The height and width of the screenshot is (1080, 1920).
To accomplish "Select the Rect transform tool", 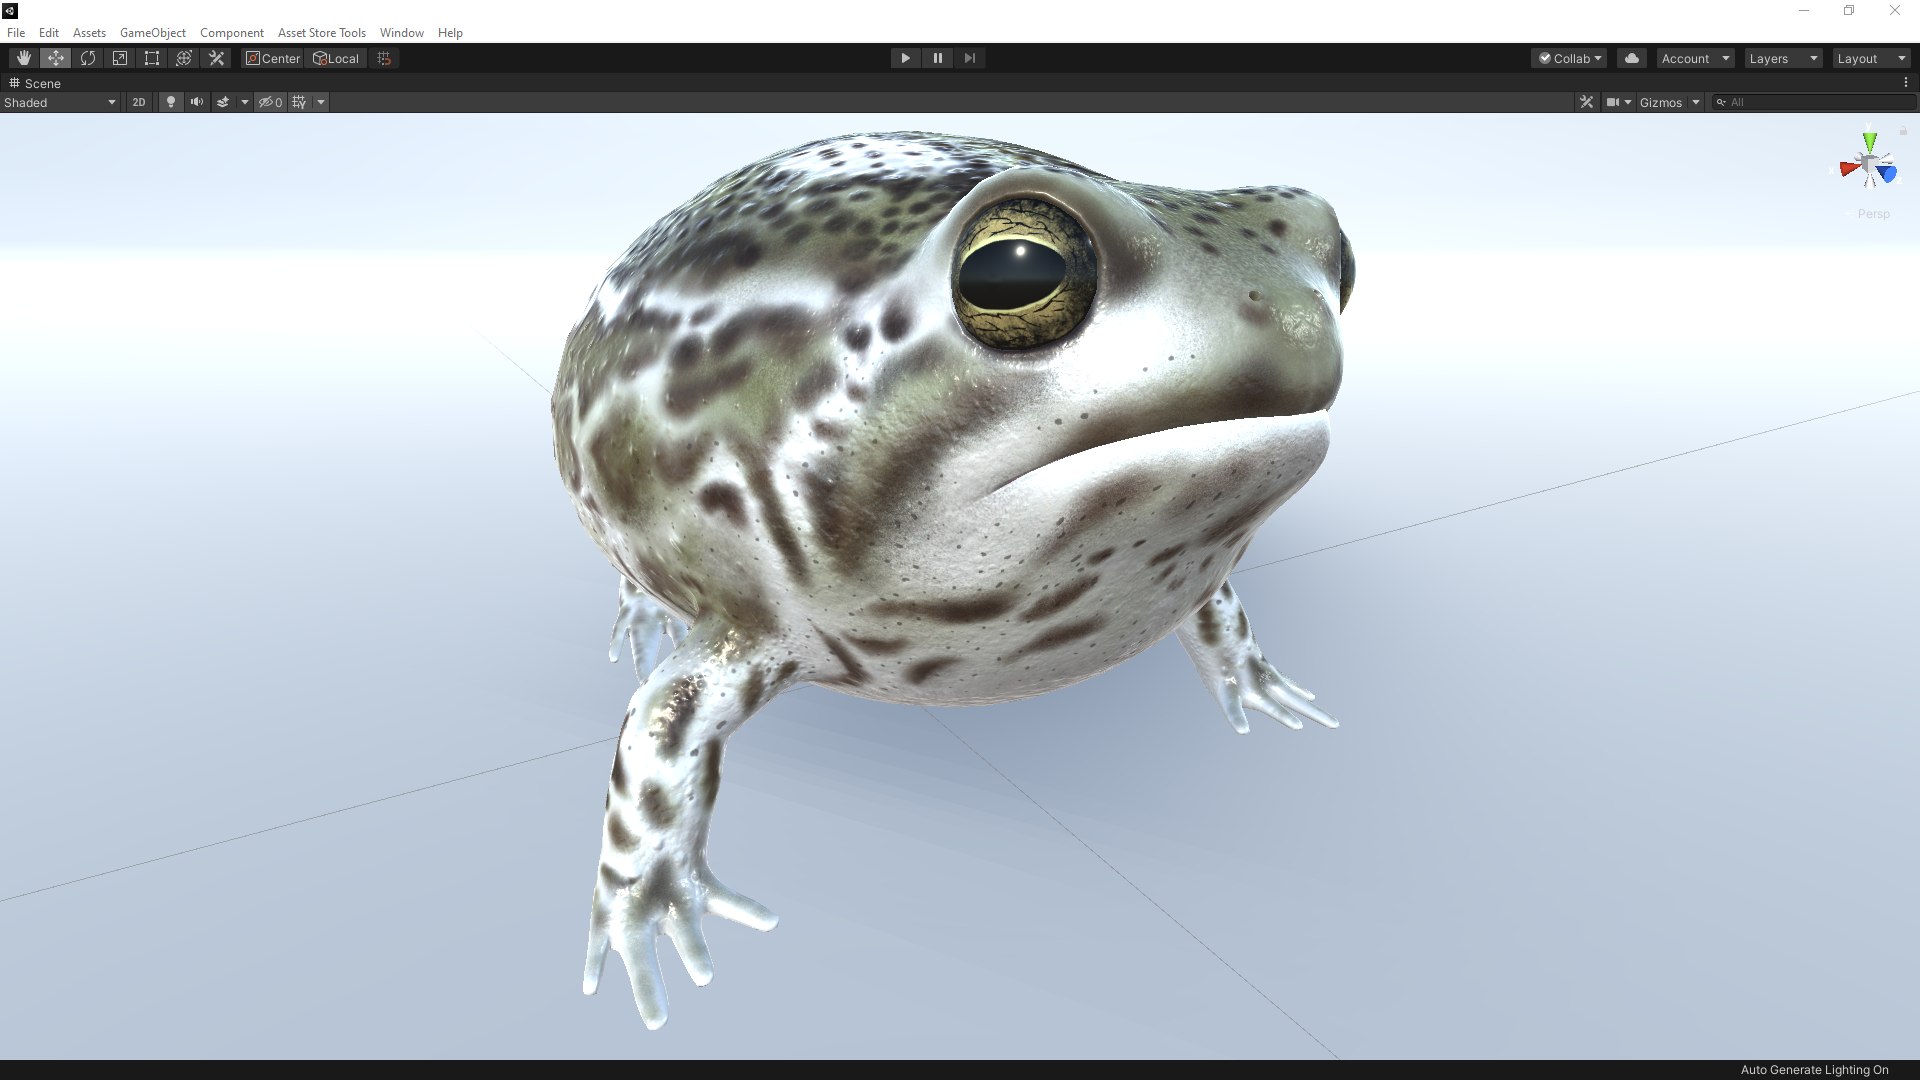I will click(x=152, y=58).
